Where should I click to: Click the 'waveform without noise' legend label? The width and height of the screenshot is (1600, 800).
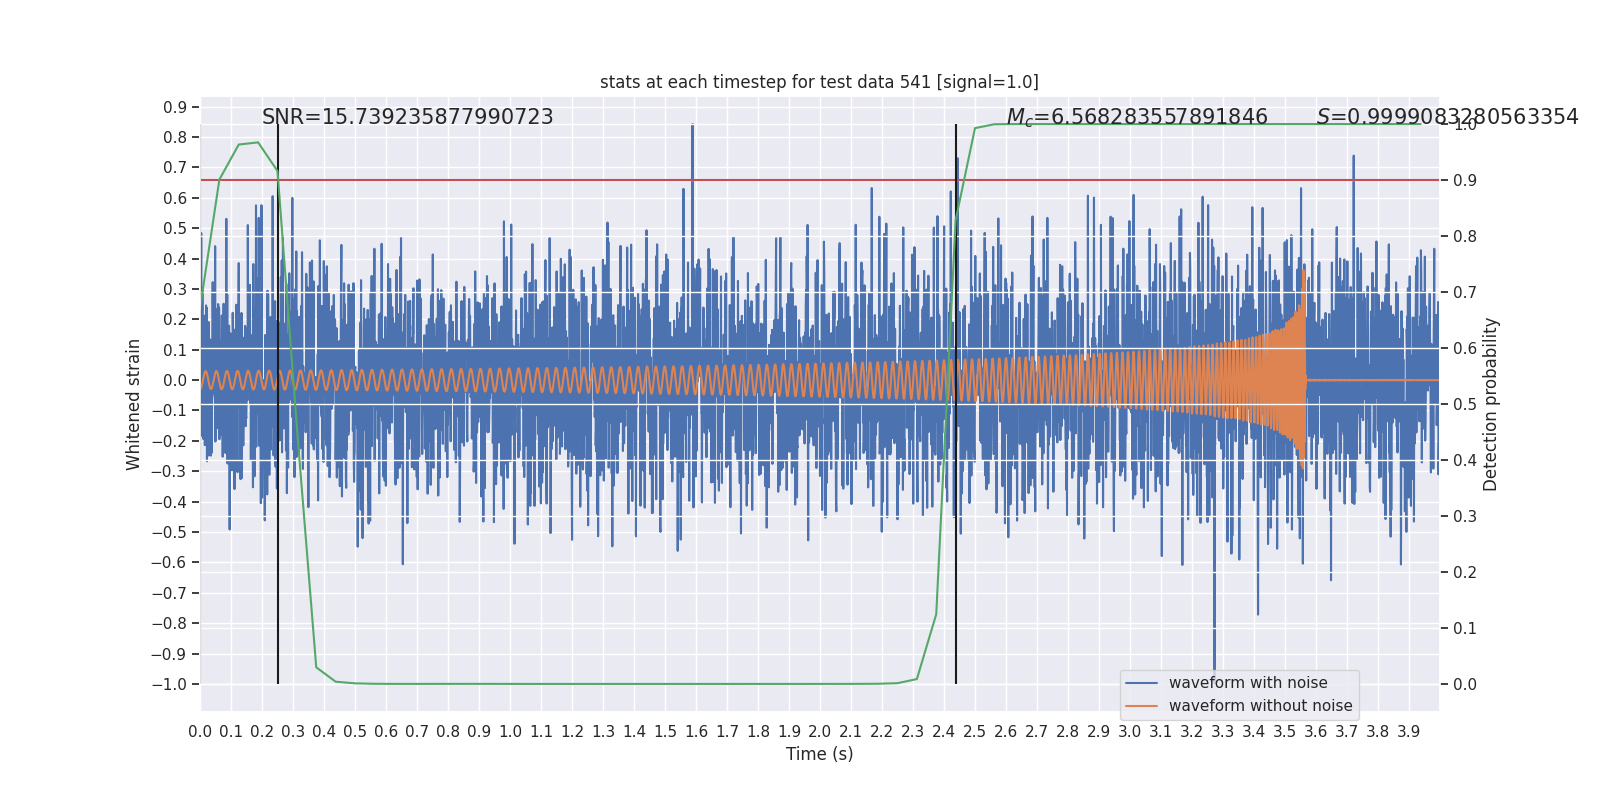(1259, 706)
